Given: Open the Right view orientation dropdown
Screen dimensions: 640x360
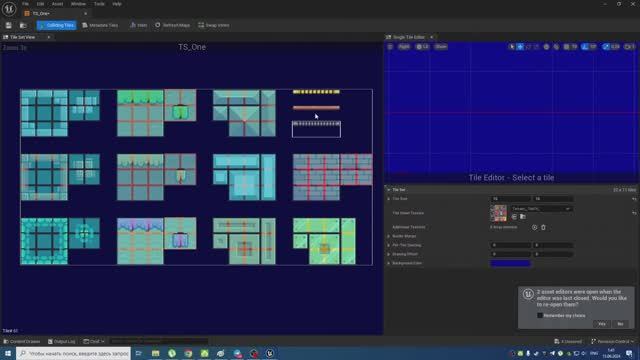Looking at the screenshot, I should tap(404, 47).
